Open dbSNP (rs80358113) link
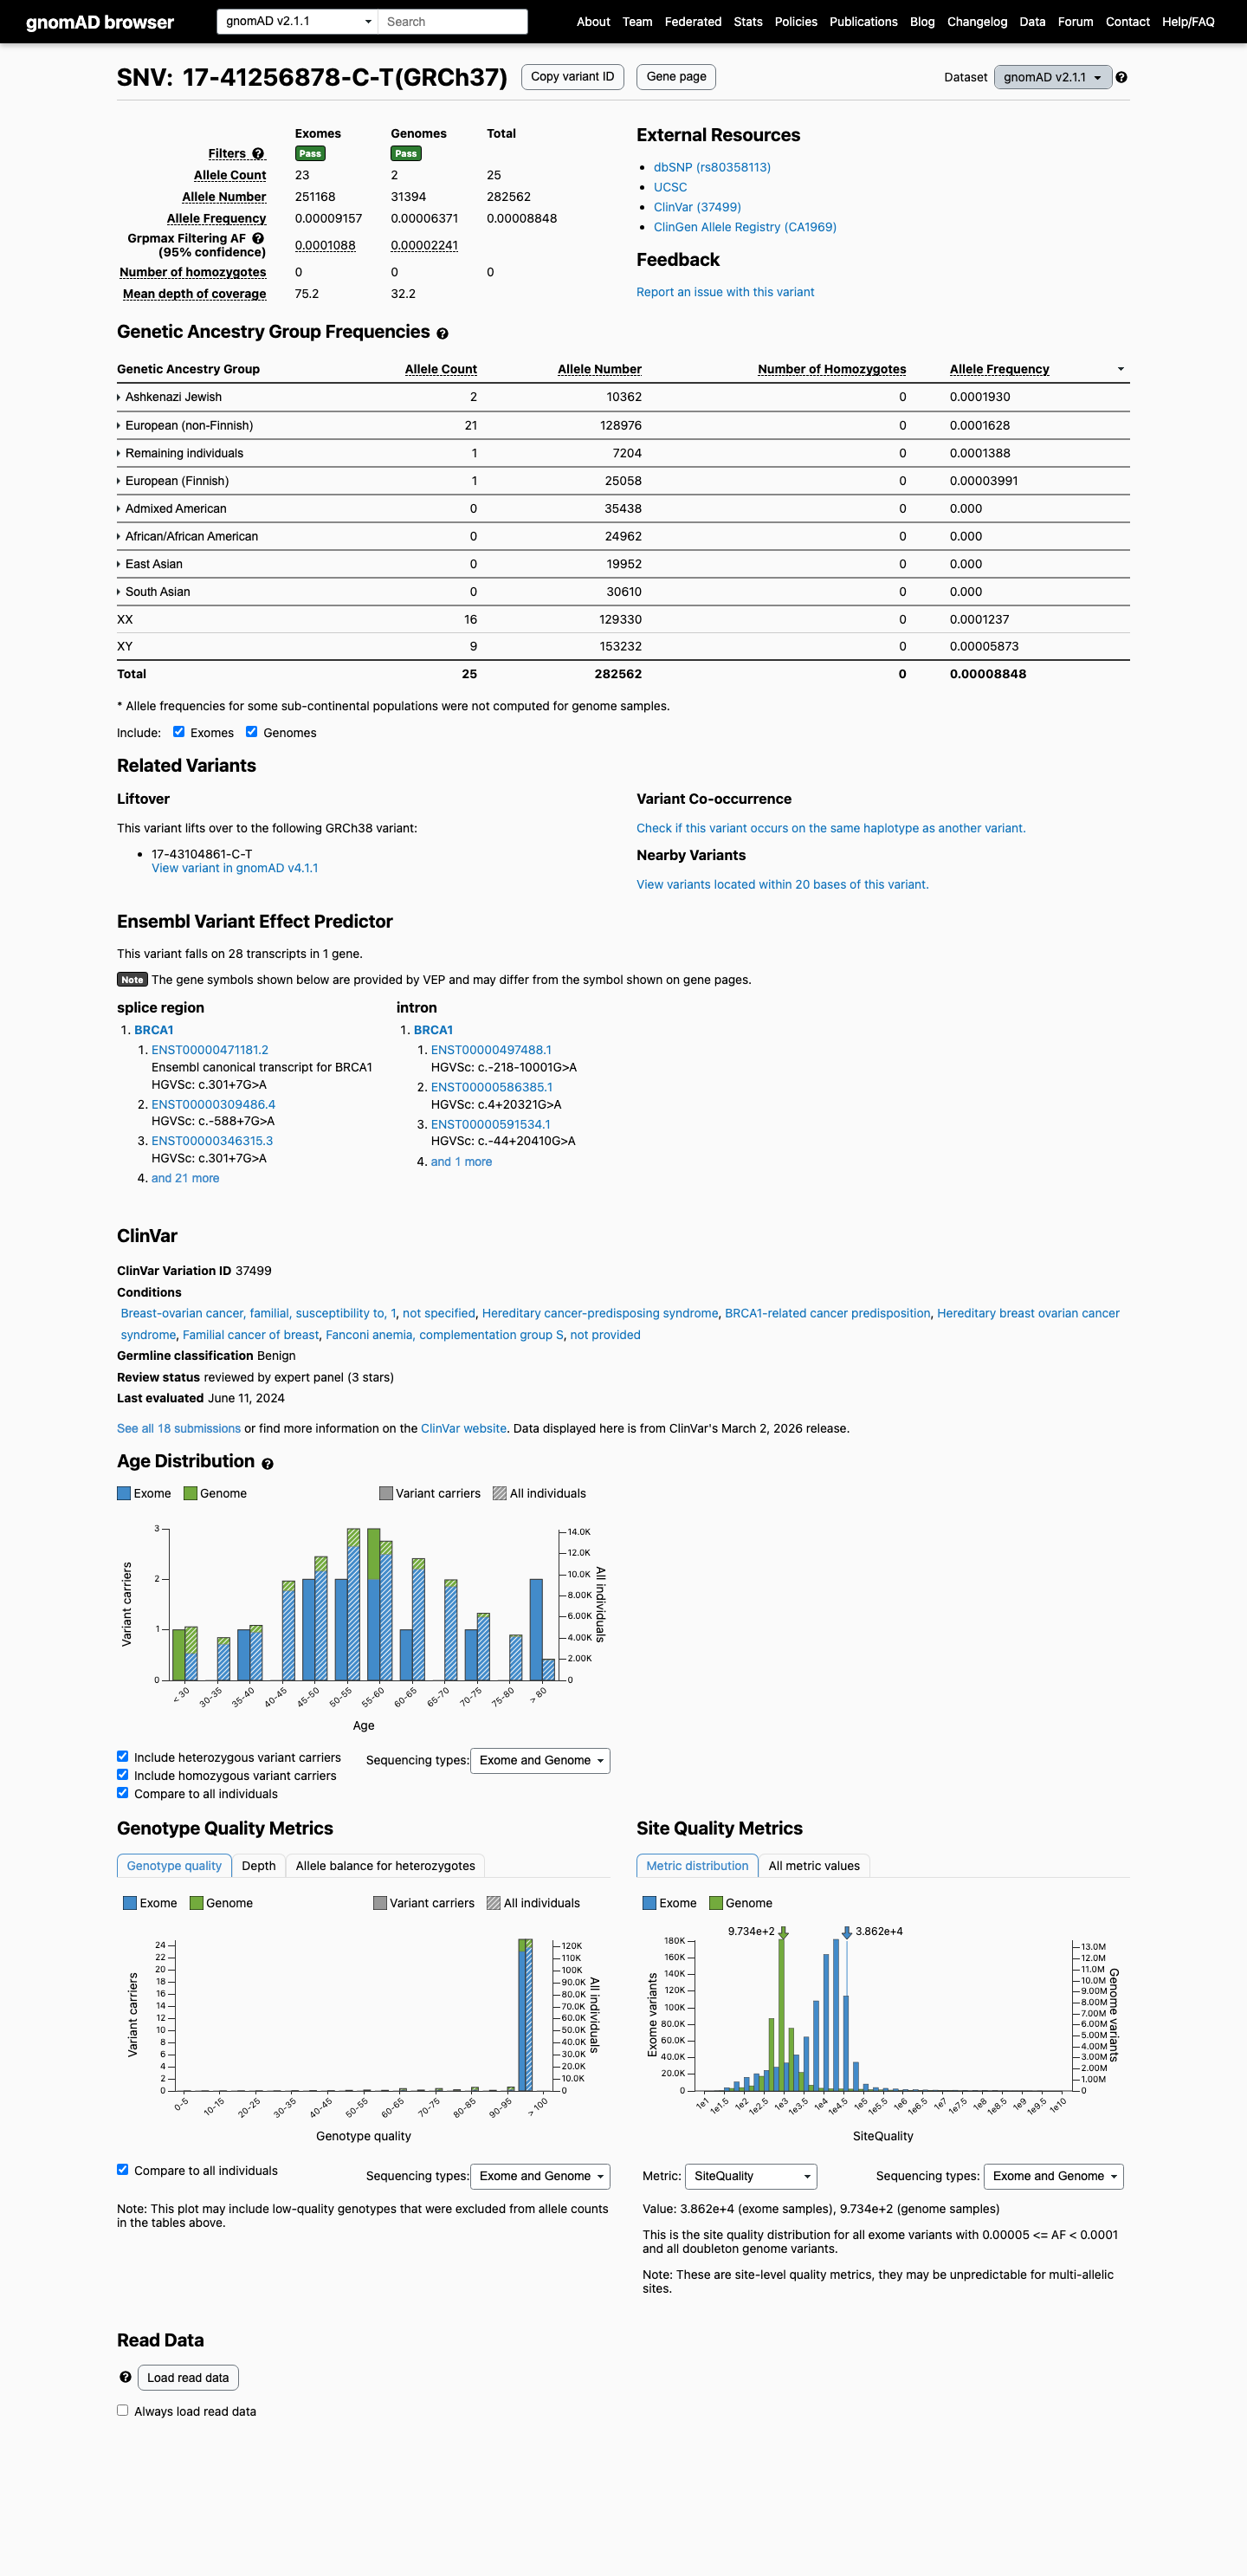The height and width of the screenshot is (2576, 1247). [x=712, y=167]
